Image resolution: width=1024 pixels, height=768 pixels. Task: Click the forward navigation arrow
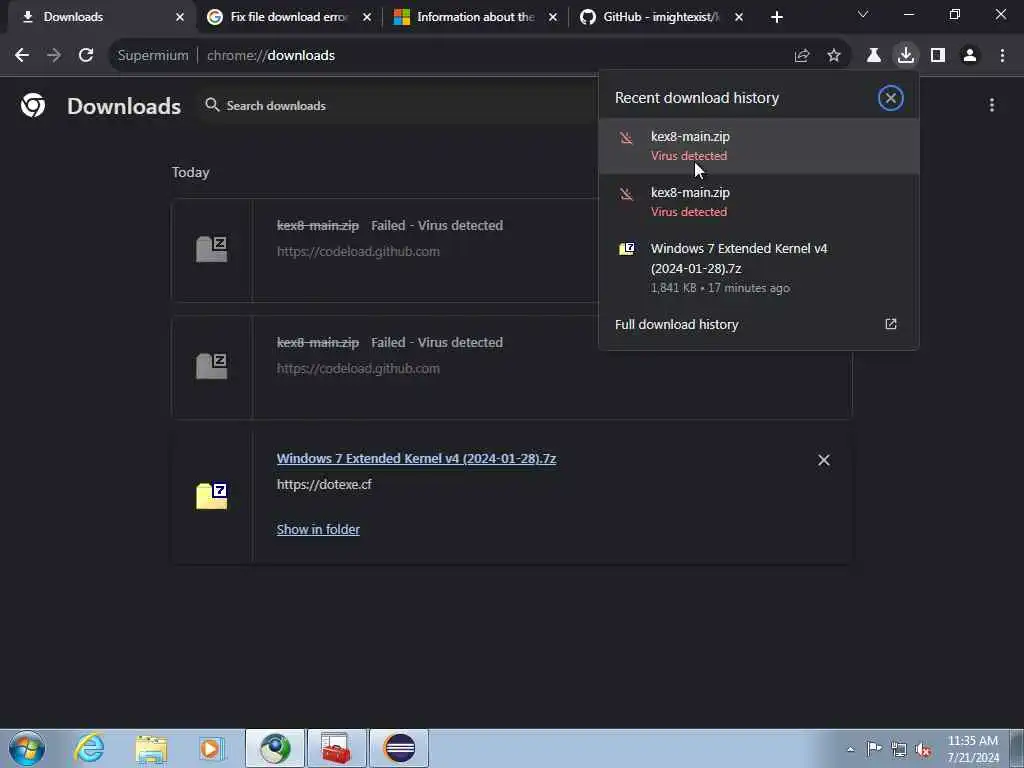[54, 56]
